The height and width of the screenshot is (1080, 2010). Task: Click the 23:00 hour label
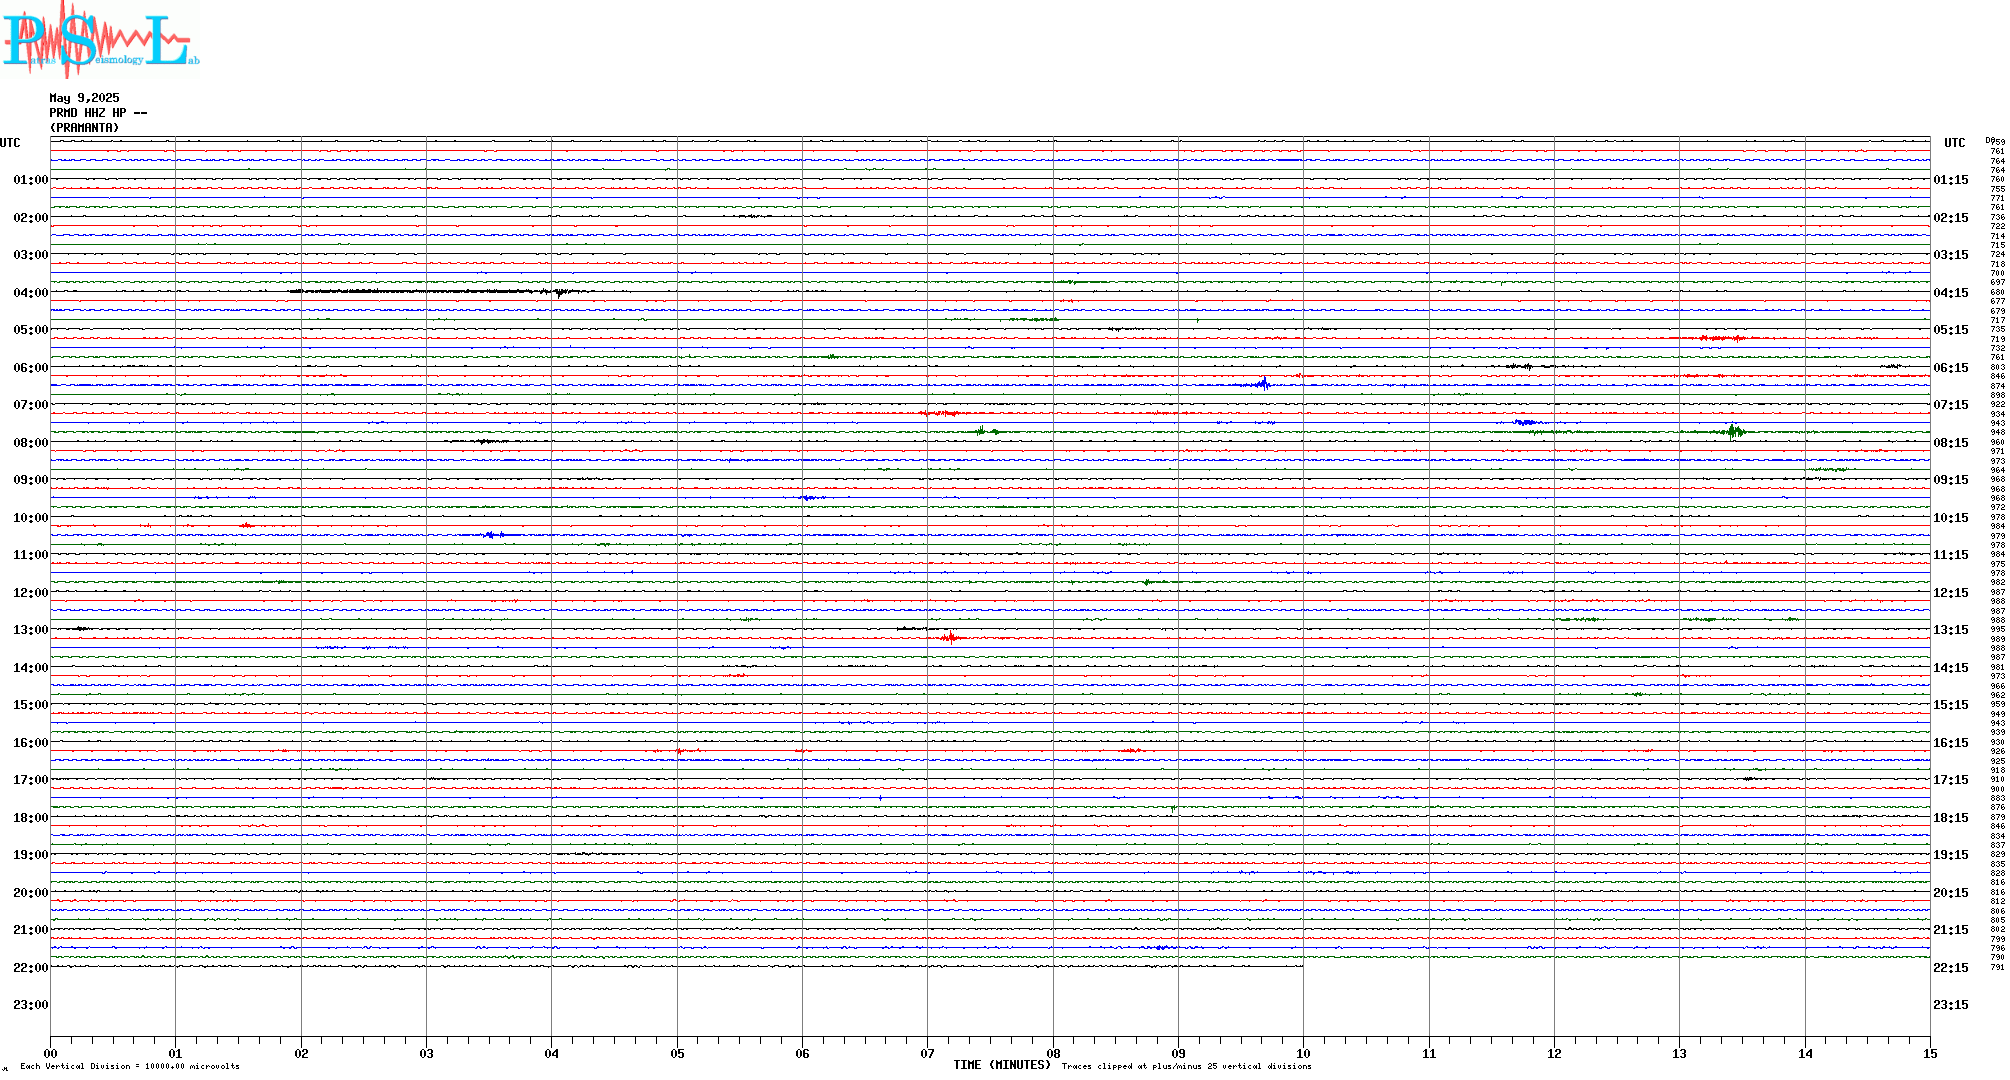coord(31,1005)
